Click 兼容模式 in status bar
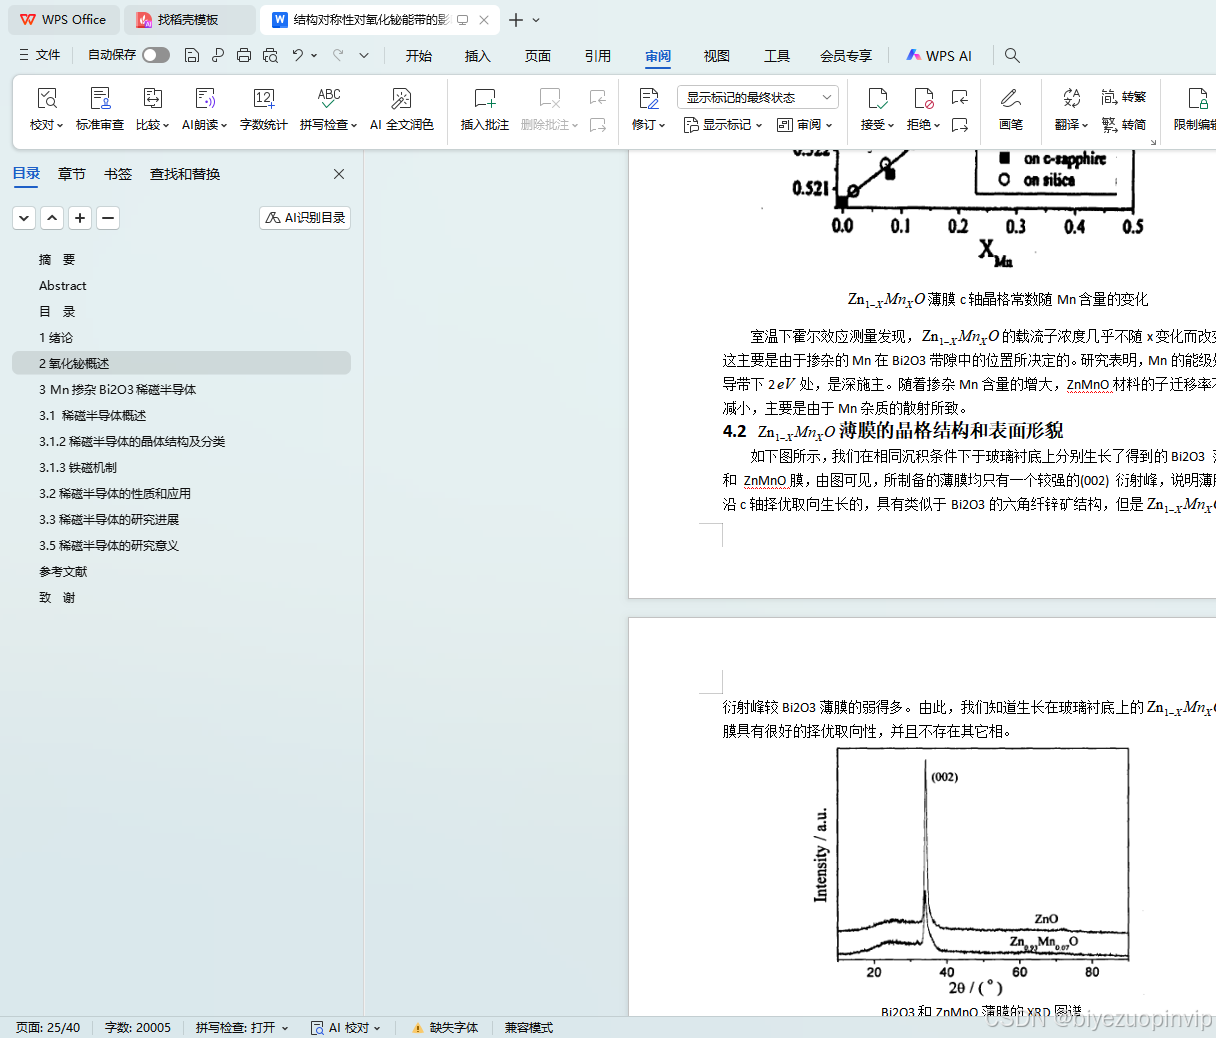The width and height of the screenshot is (1216, 1038). pyautogui.click(x=529, y=1027)
